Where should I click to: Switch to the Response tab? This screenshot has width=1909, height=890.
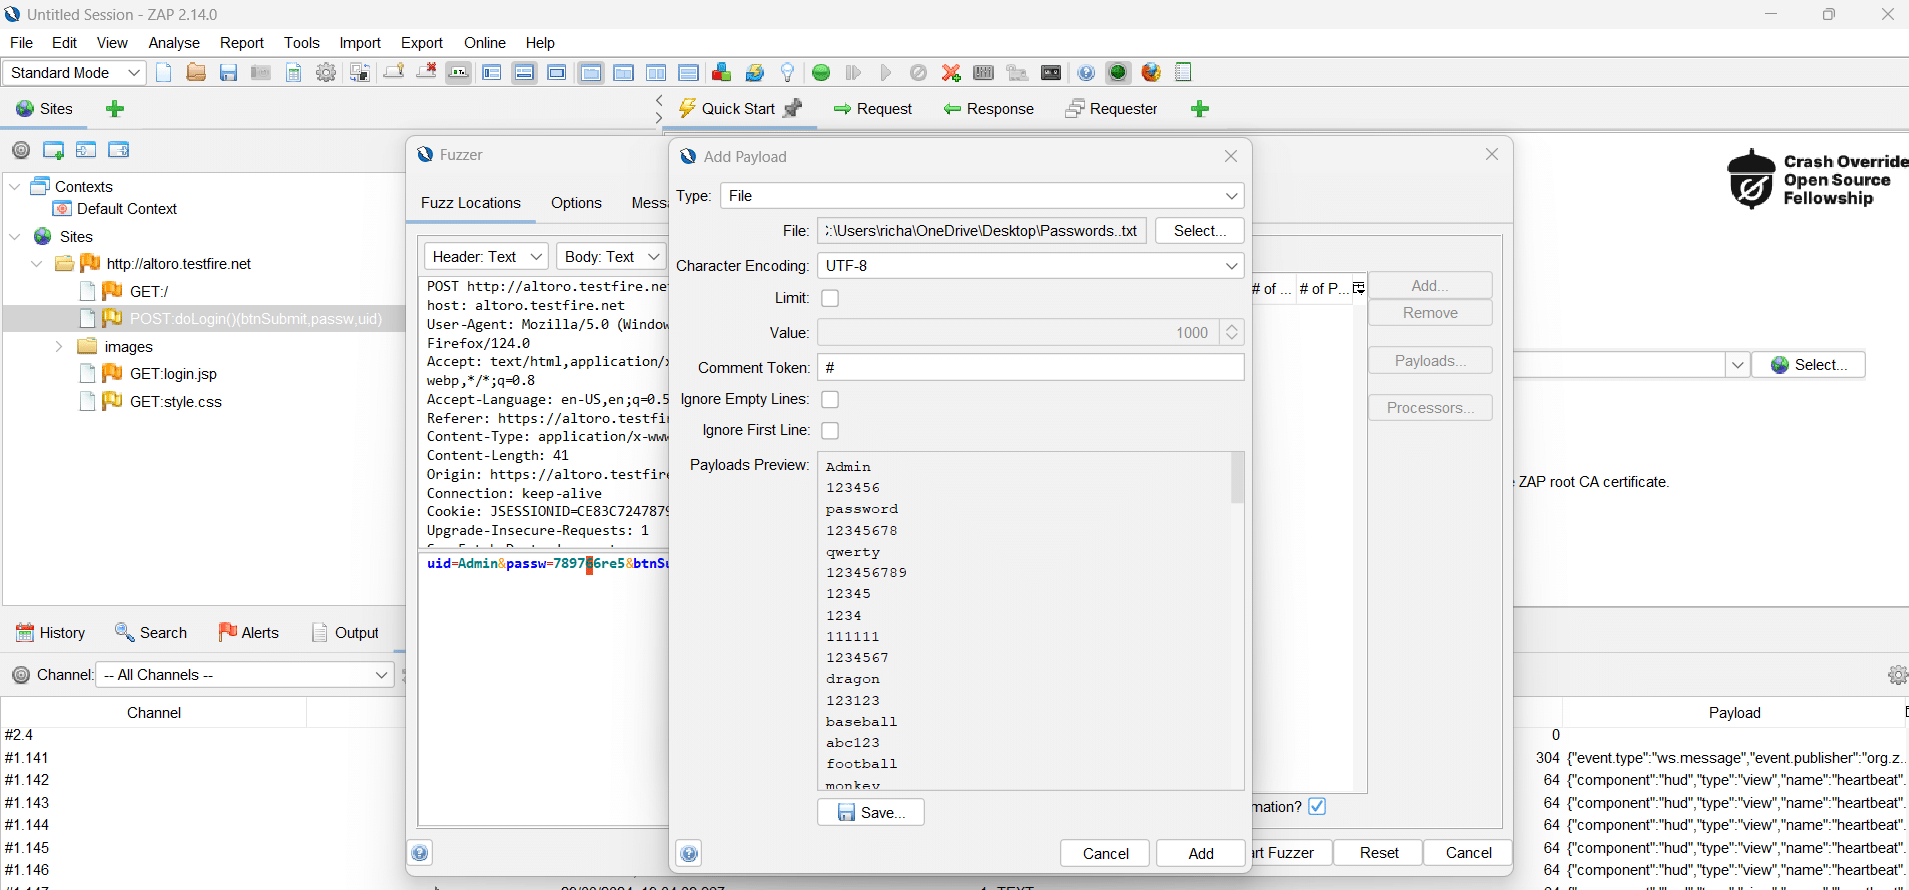click(988, 109)
